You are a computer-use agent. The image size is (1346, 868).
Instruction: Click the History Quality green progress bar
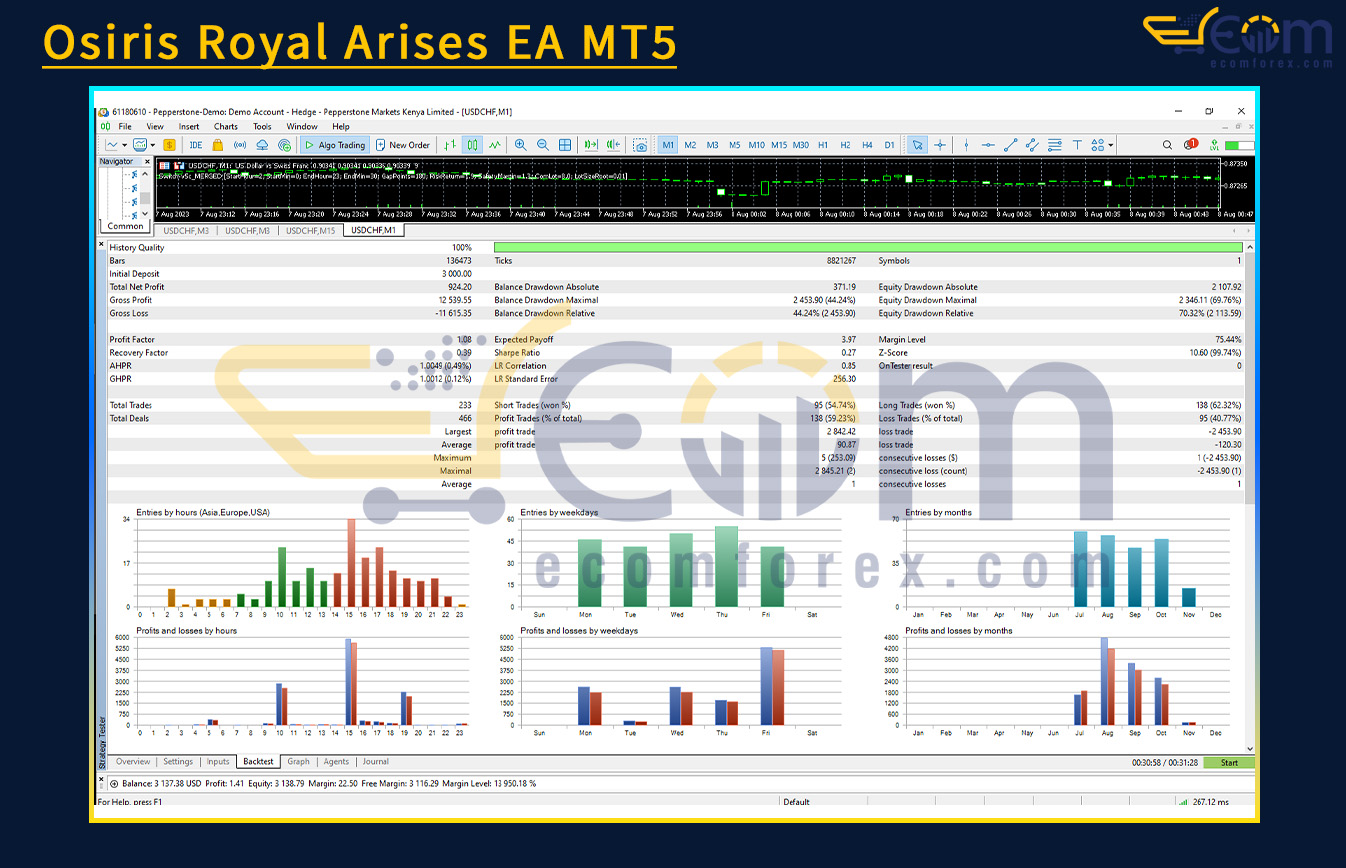tap(868, 247)
